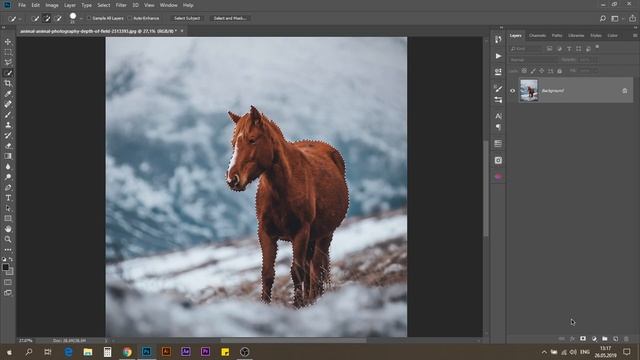
Task: Select the Quick Selection tool in toolbox
Action: click(8, 73)
